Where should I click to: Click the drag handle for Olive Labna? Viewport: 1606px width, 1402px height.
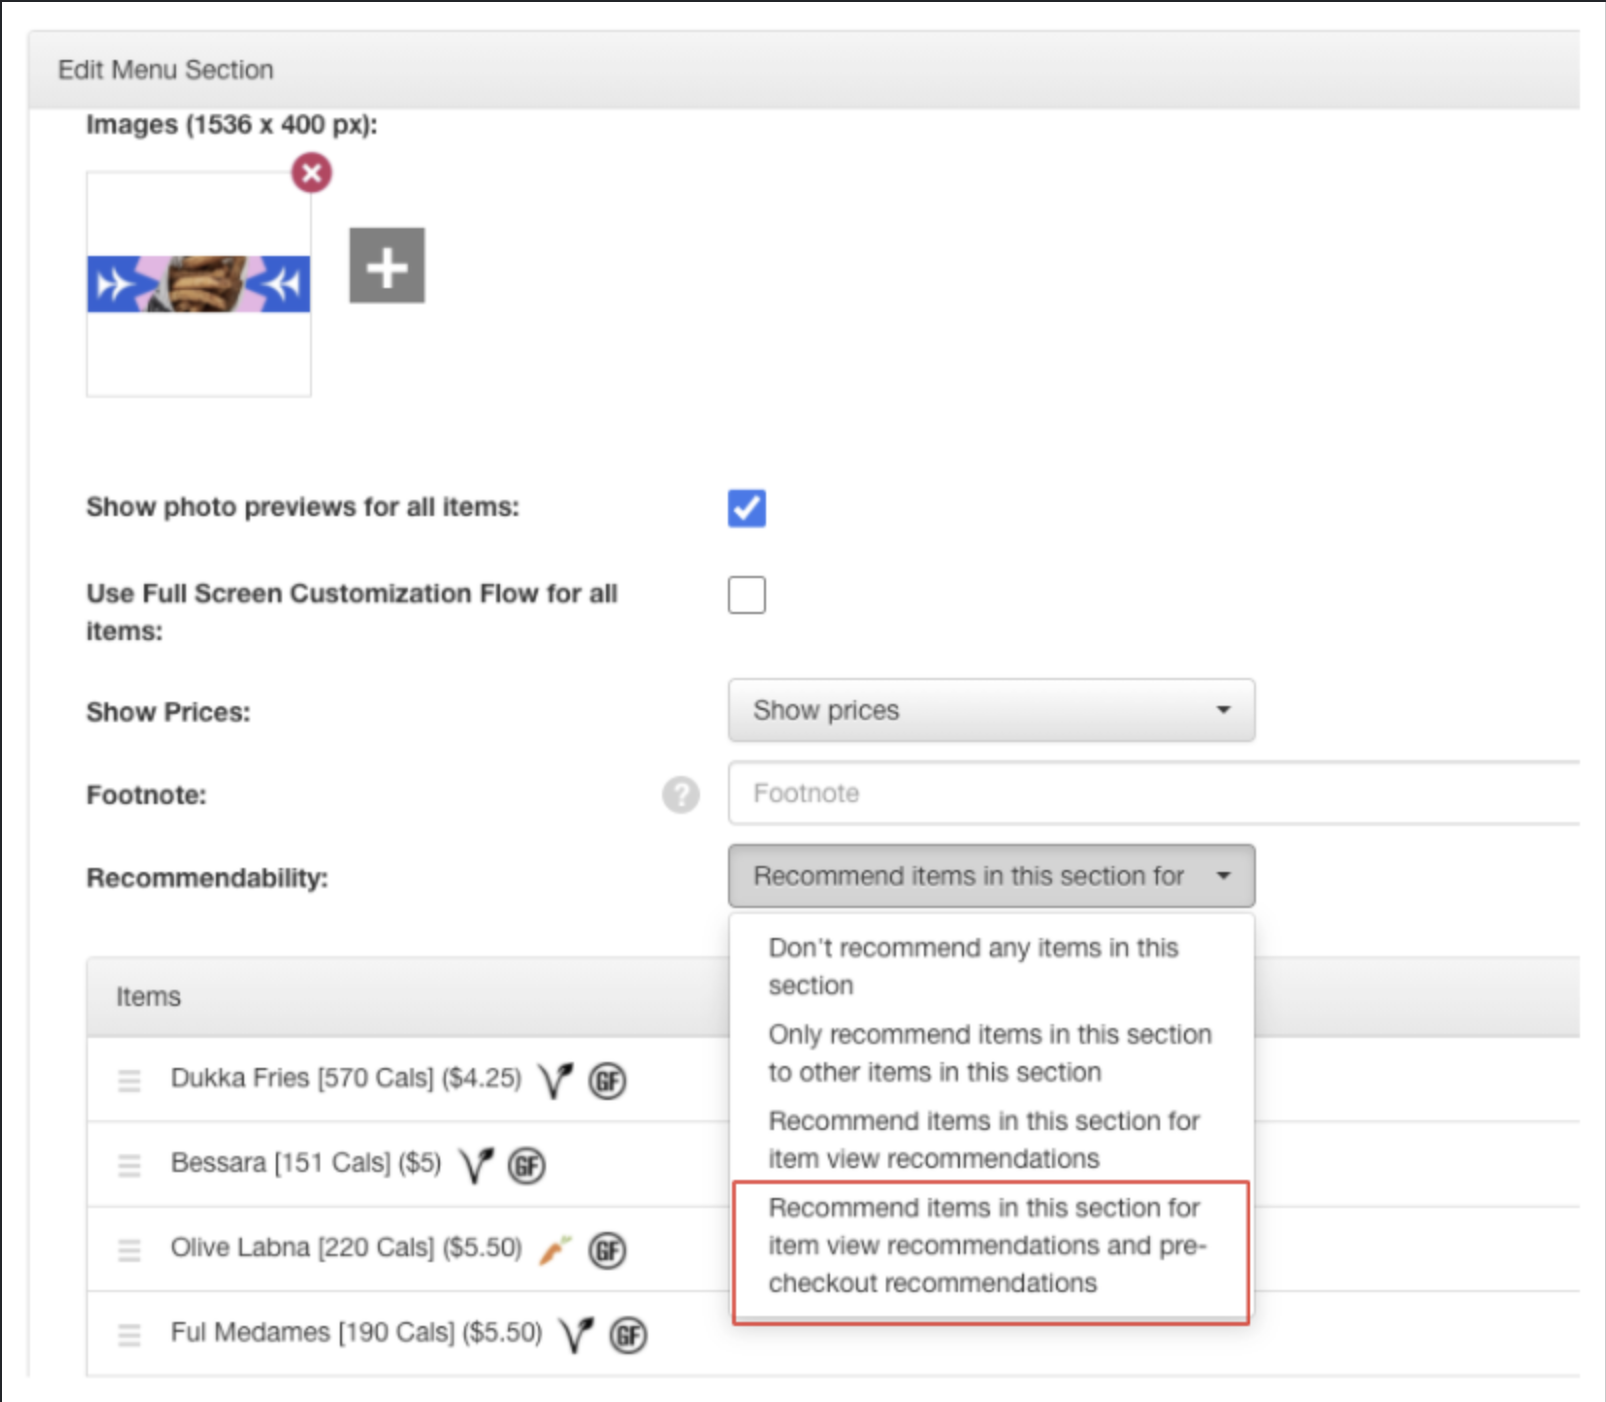coord(129,1249)
